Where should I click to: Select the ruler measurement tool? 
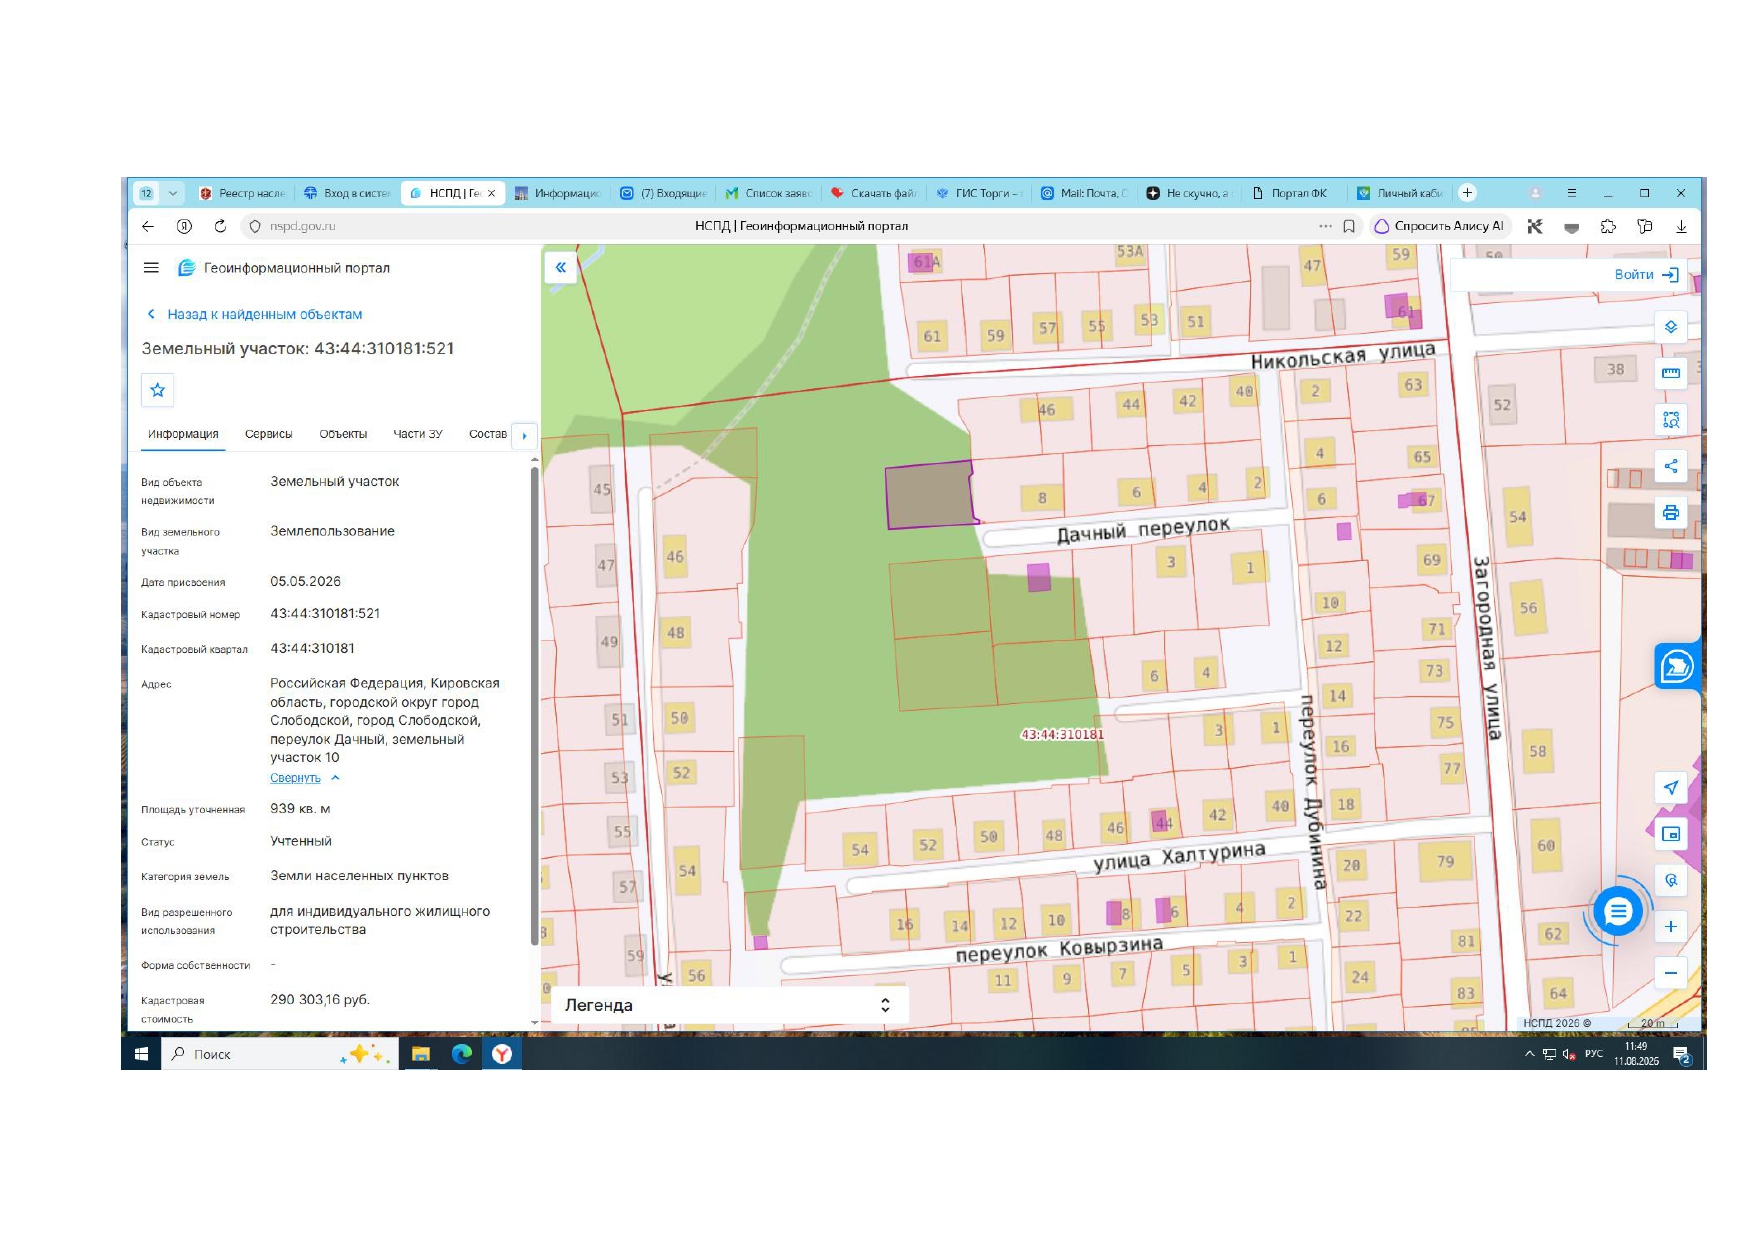1670,373
